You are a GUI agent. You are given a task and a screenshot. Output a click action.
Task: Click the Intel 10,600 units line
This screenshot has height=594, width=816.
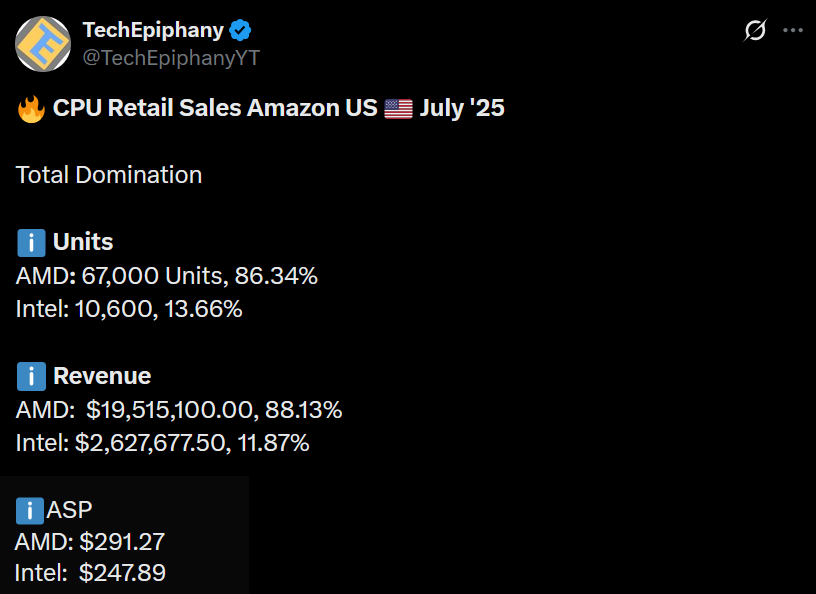click(x=129, y=309)
